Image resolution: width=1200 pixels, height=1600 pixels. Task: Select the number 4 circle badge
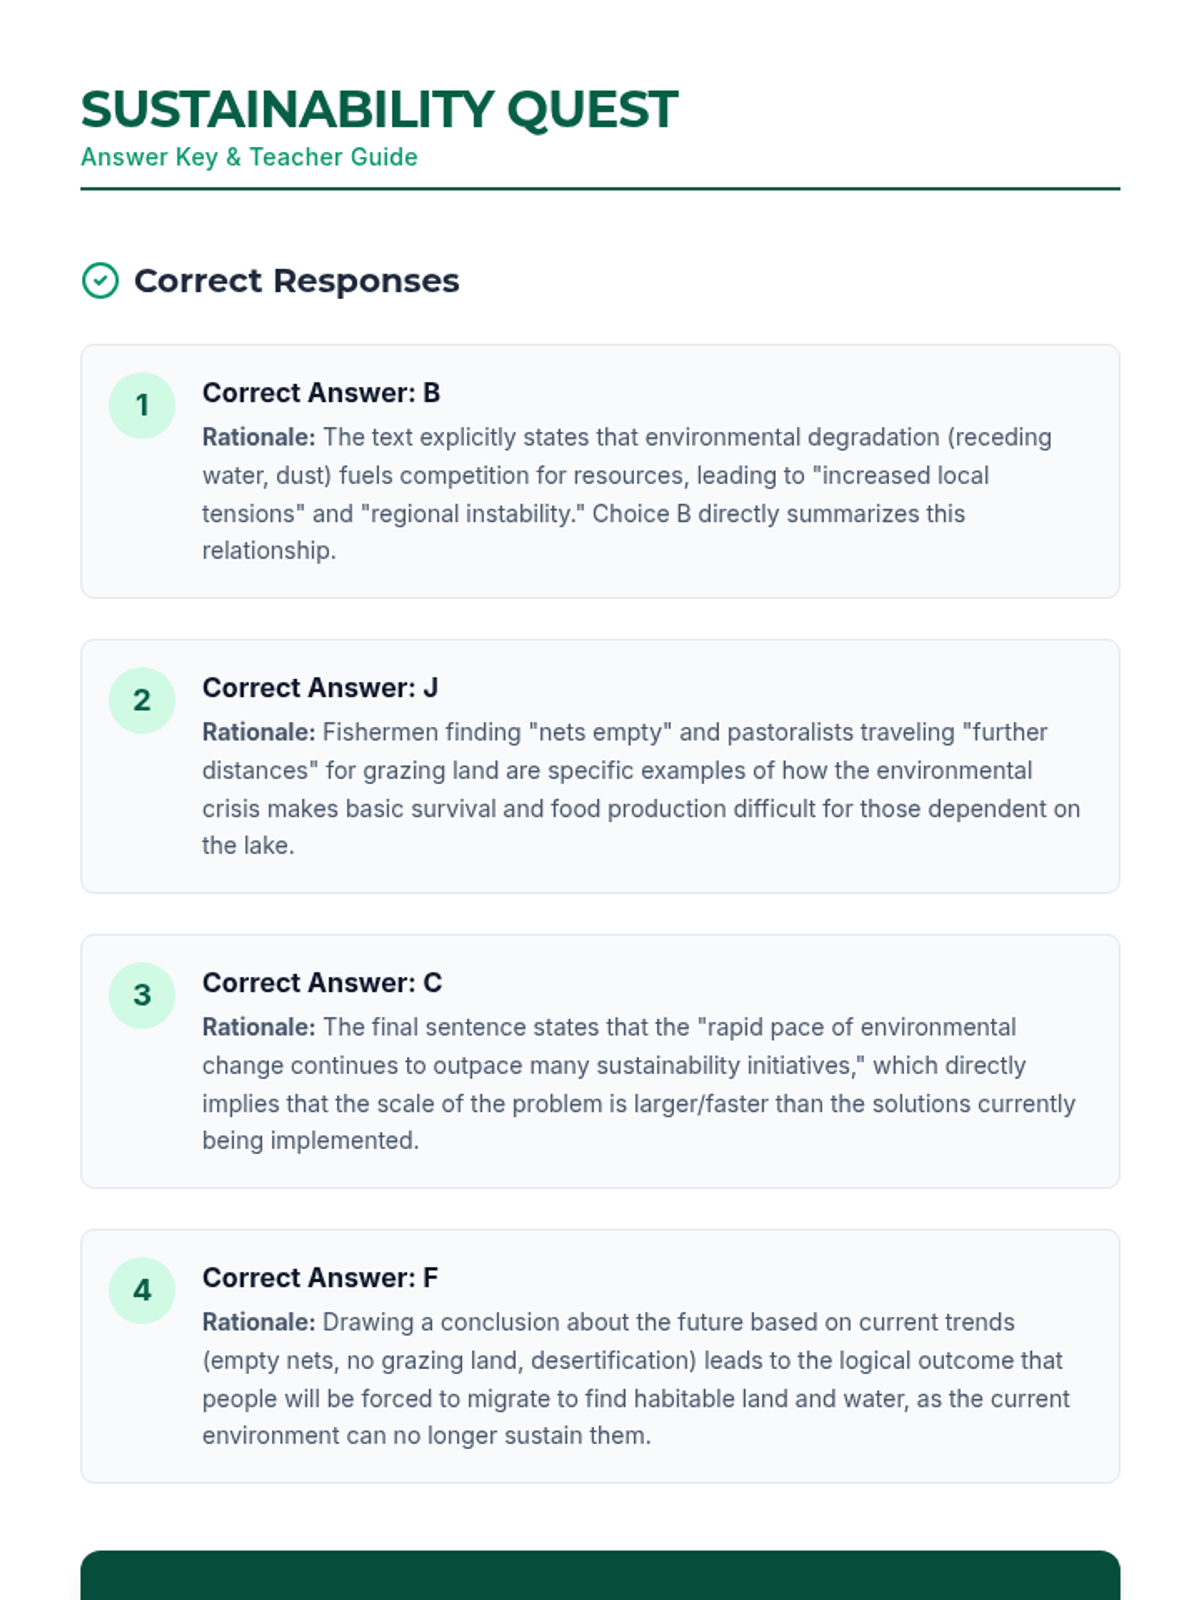click(x=142, y=1290)
